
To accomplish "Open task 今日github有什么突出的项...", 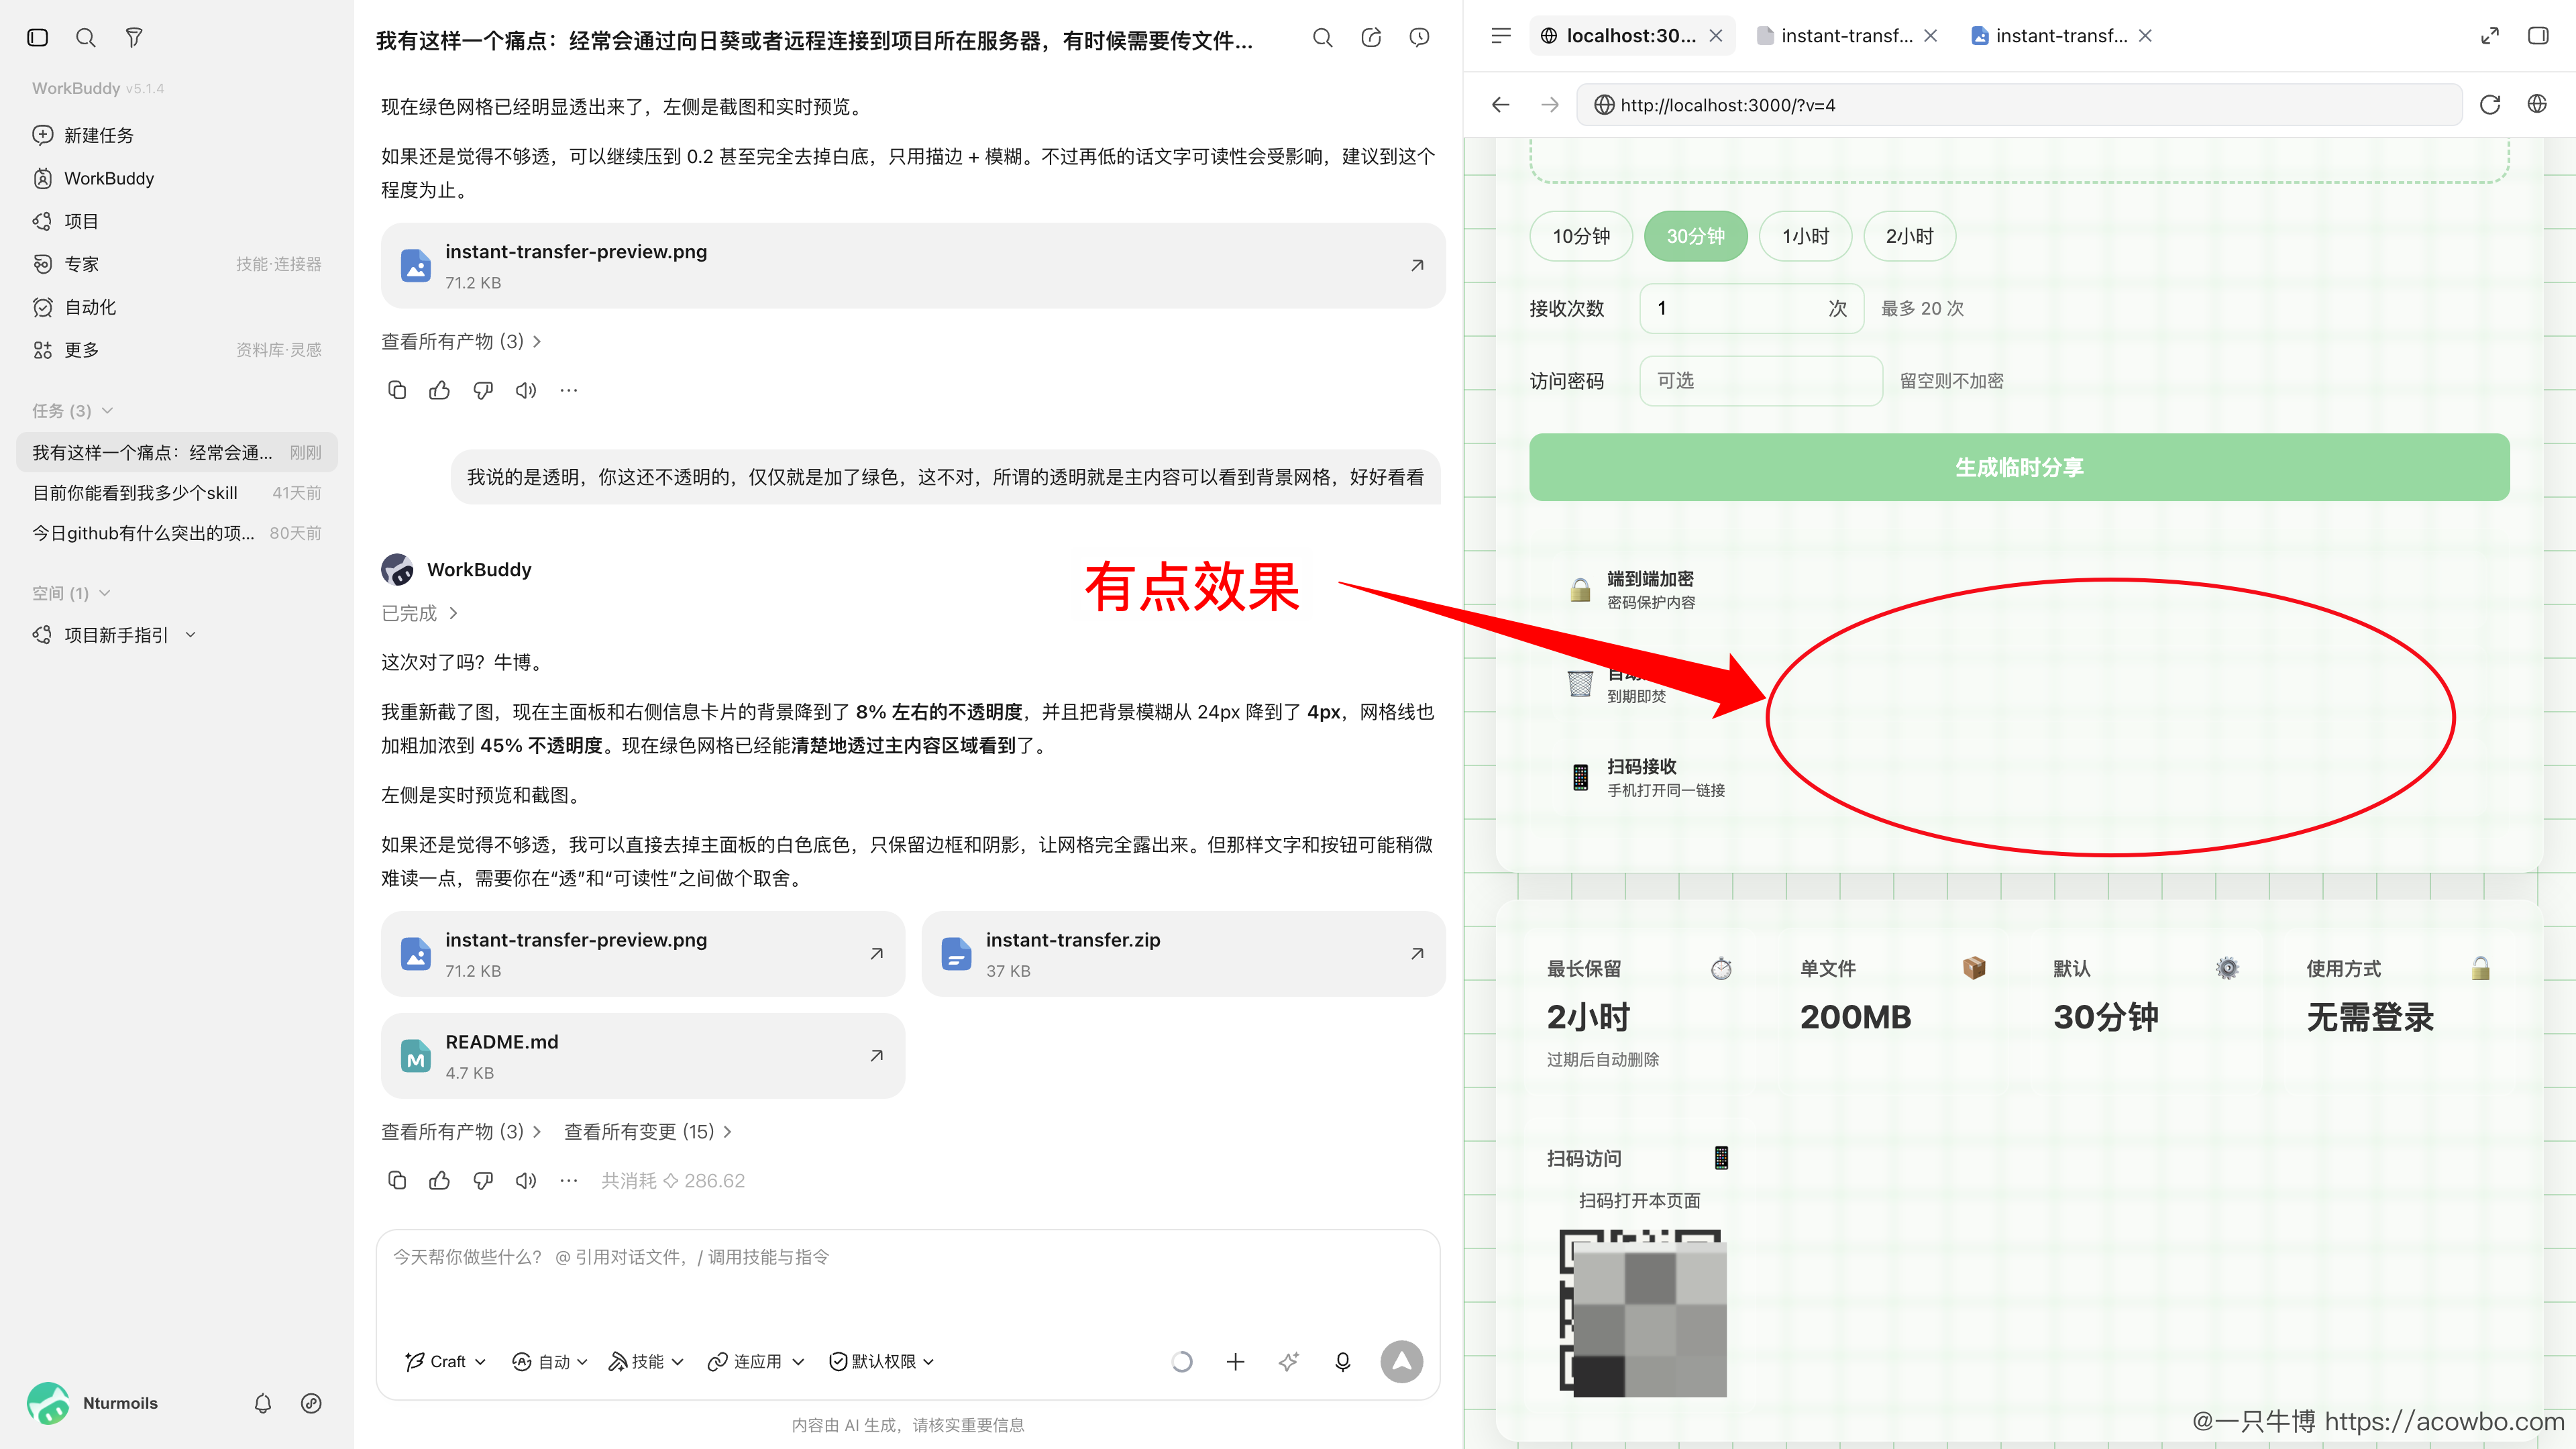I will 177,533.
